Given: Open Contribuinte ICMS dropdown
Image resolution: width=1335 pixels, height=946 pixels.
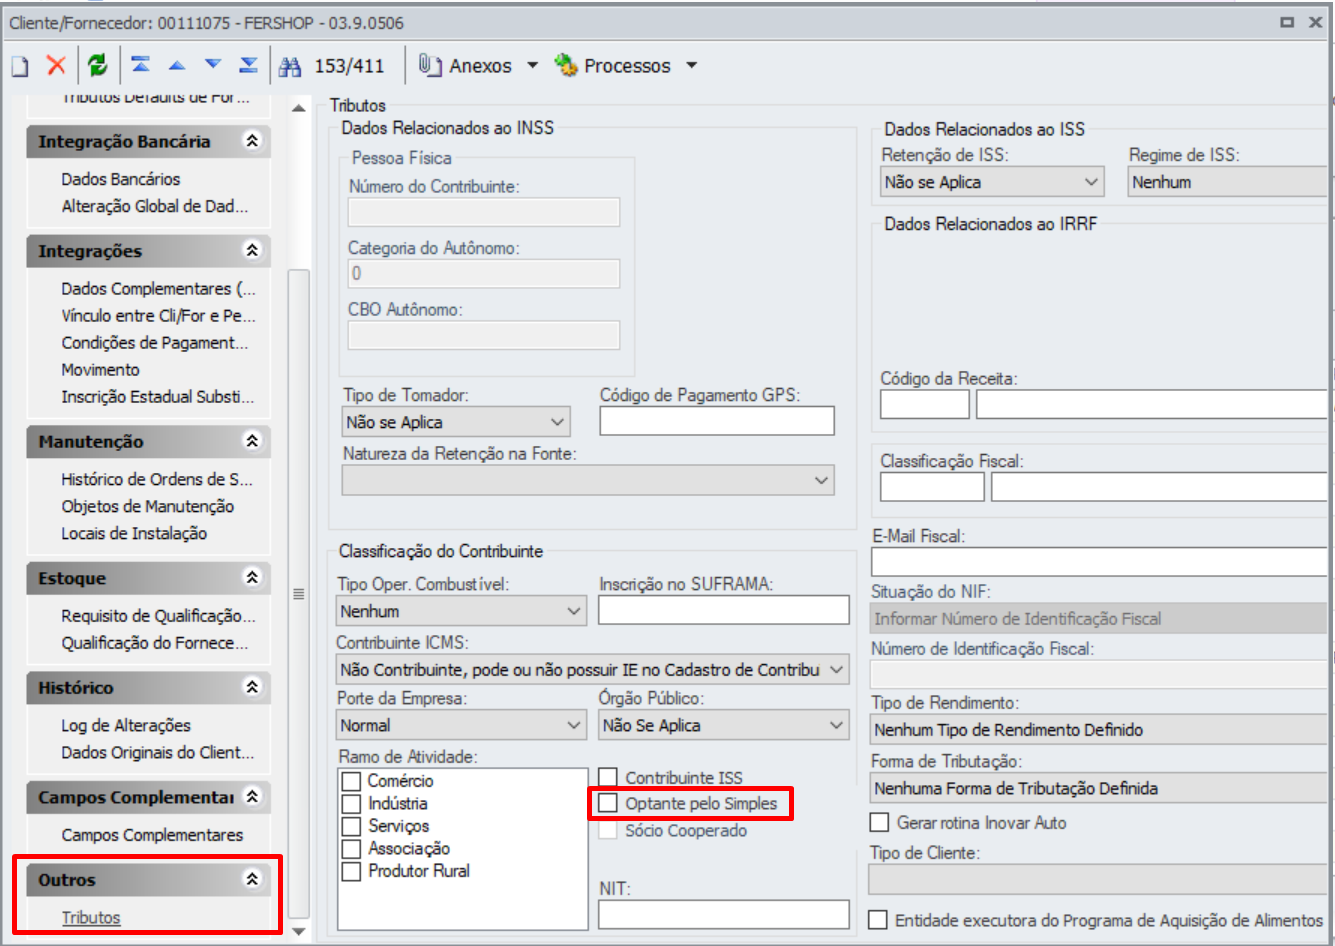Looking at the screenshot, I should pyautogui.click(x=593, y=670).
